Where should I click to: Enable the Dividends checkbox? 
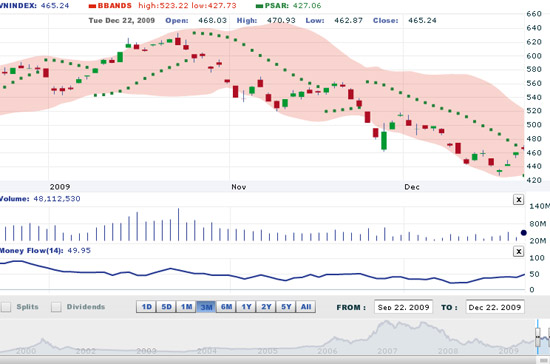56,307
